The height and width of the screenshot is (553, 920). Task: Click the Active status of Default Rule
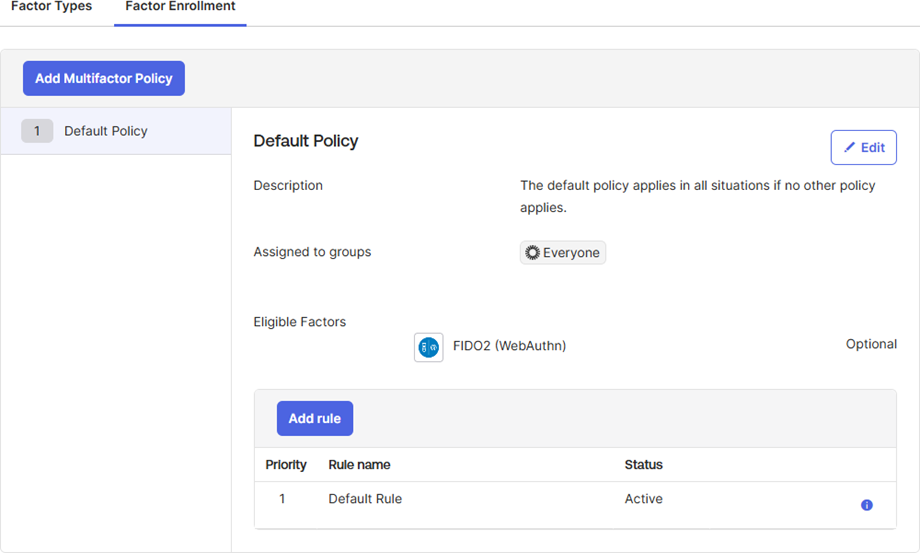pyautogui.click(x=643, y=498)
